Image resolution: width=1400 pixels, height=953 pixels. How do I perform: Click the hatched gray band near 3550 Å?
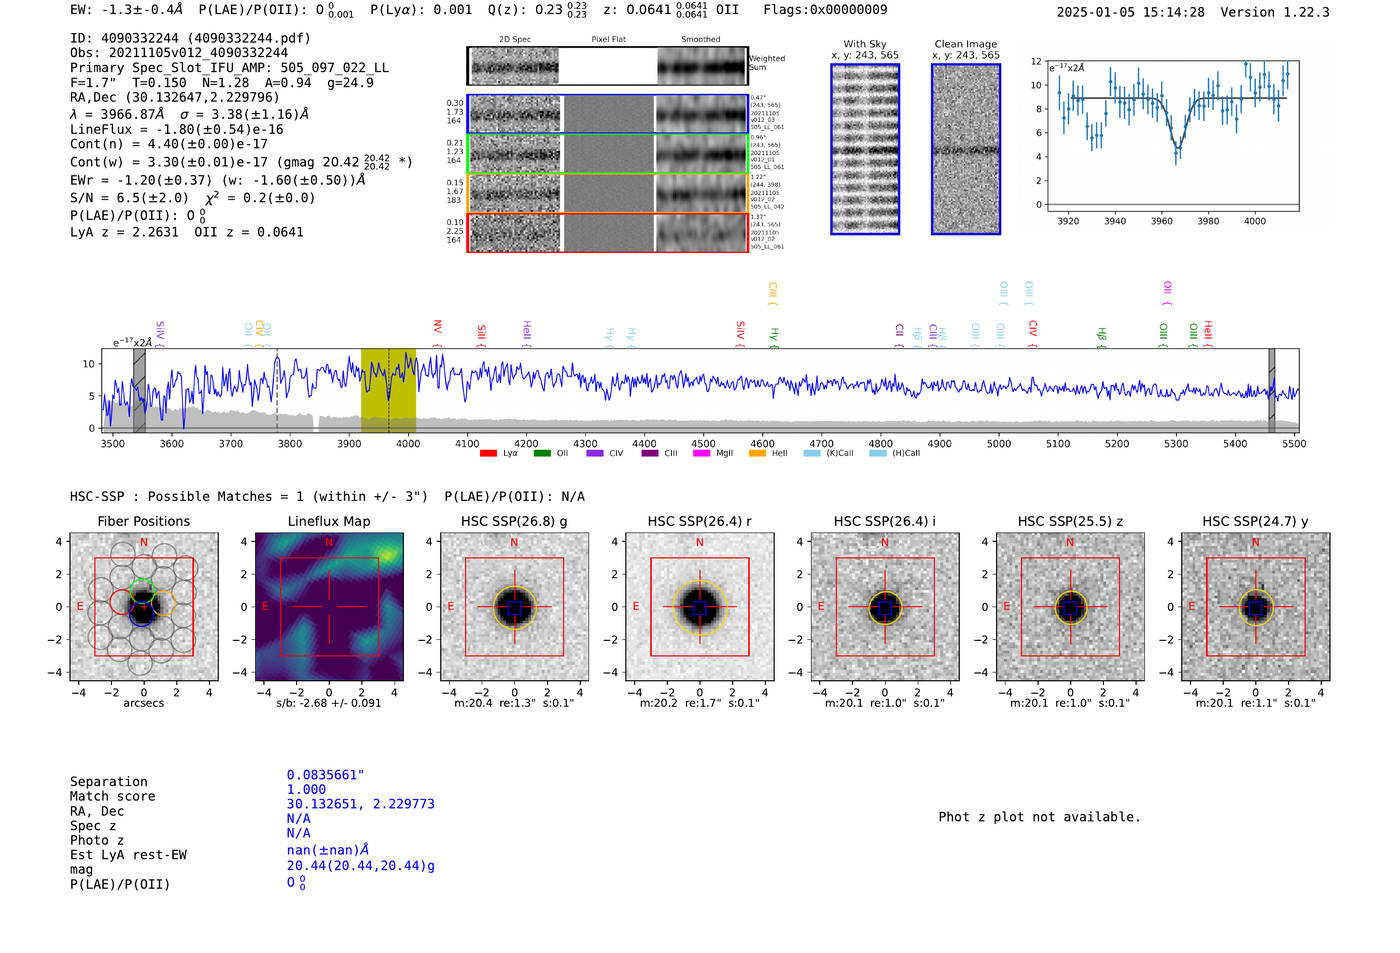pyautogui.click(x=139, y=390)
